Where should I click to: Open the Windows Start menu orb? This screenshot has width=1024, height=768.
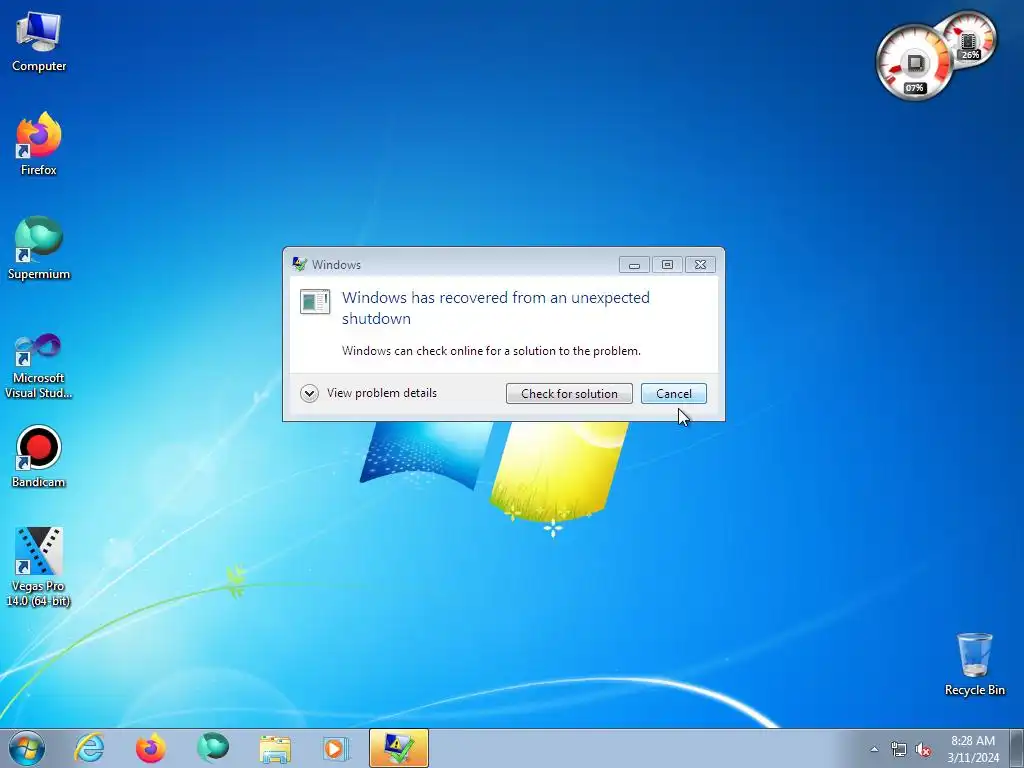click(27, 748)
